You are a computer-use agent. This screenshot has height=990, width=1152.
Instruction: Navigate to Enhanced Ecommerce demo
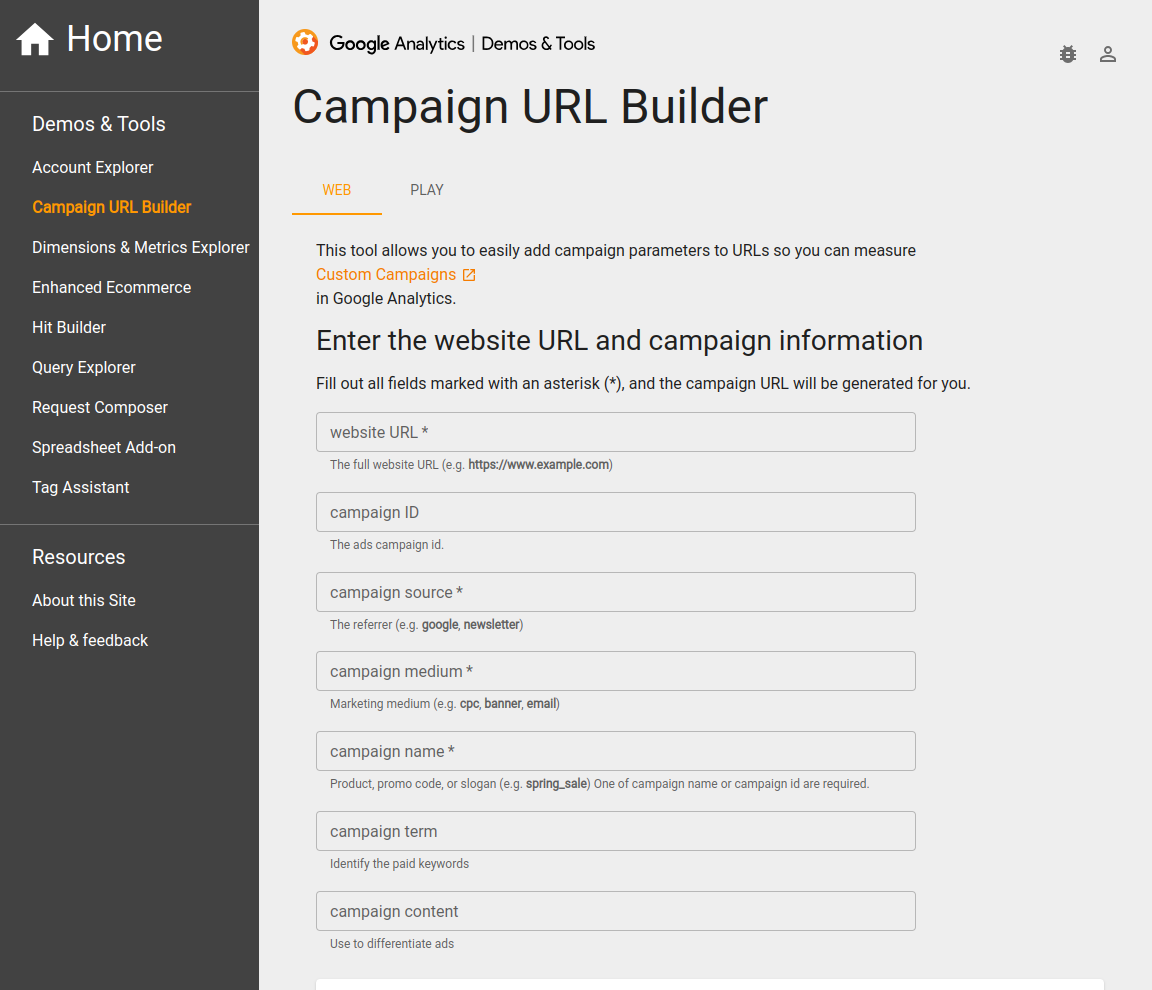[x=112, y=288]
